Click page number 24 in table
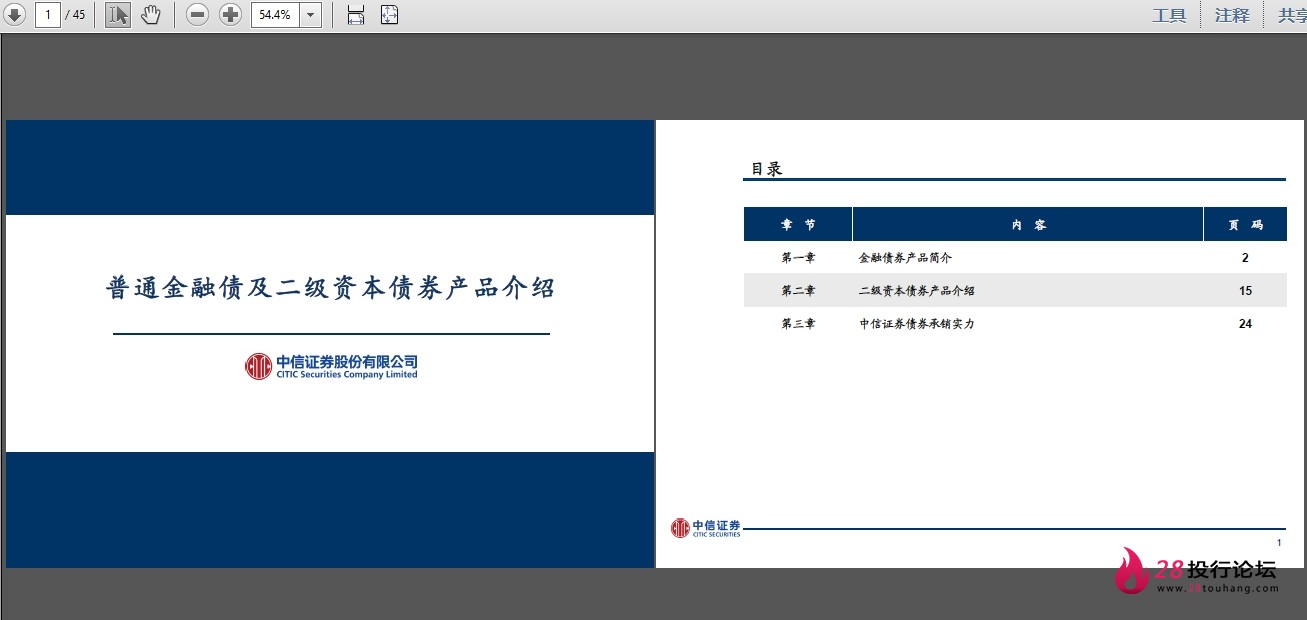Image resolution: width=1307 pixels, height=620 pixels. 1245,324
